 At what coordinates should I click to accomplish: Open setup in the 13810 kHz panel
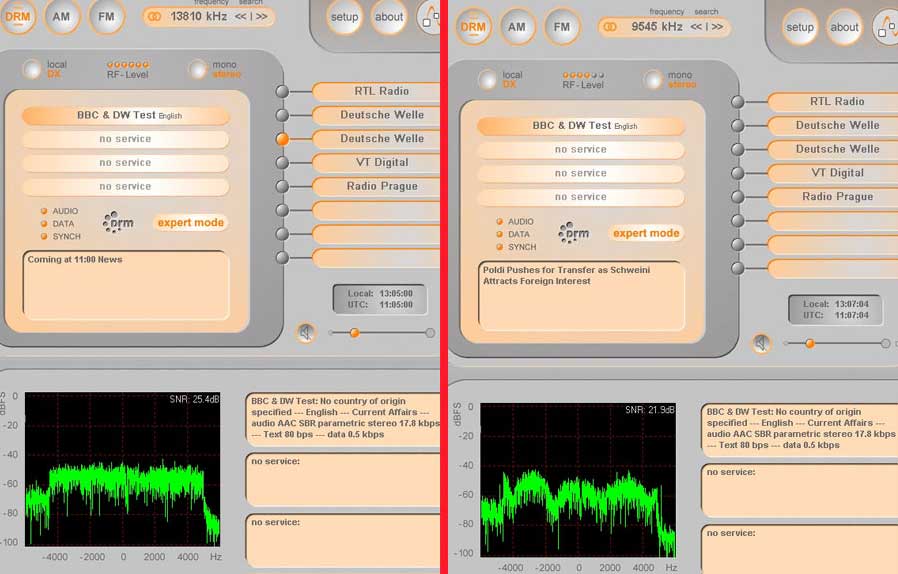344,17
